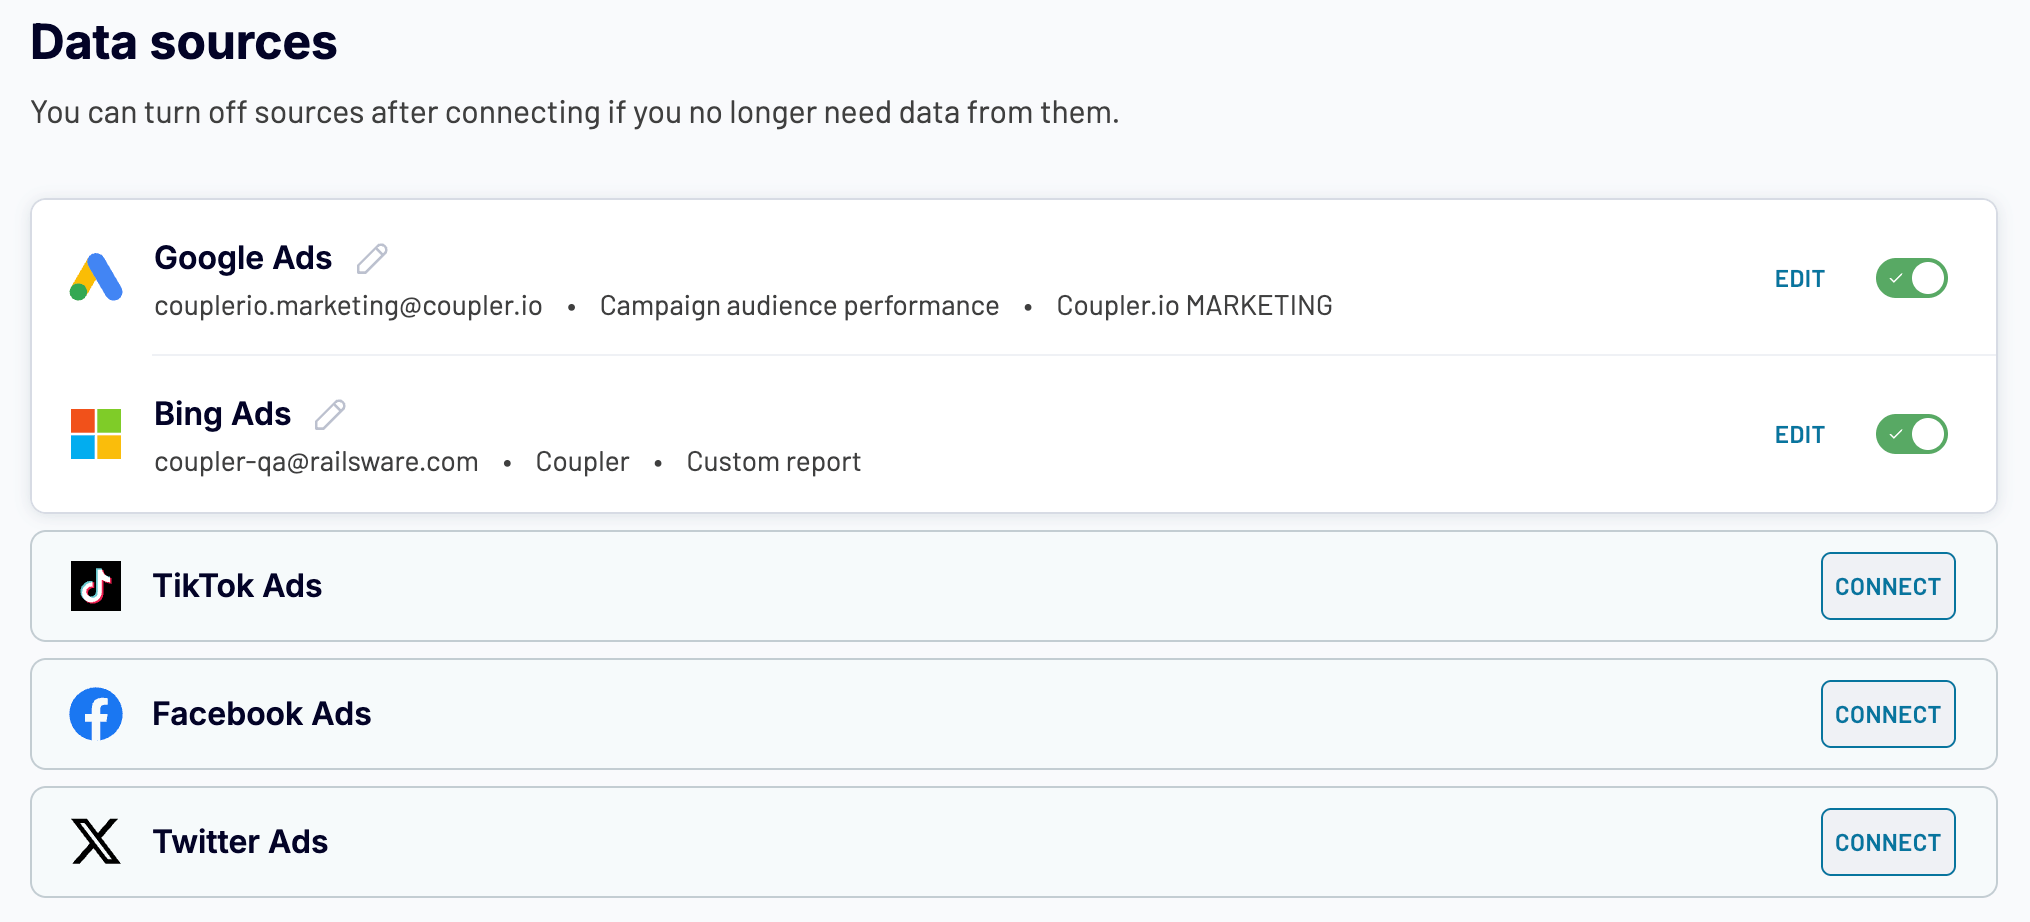2030x922 pixels.
Task: Select the Custom report label under Bing Ads
Action: tap(773, 461)
